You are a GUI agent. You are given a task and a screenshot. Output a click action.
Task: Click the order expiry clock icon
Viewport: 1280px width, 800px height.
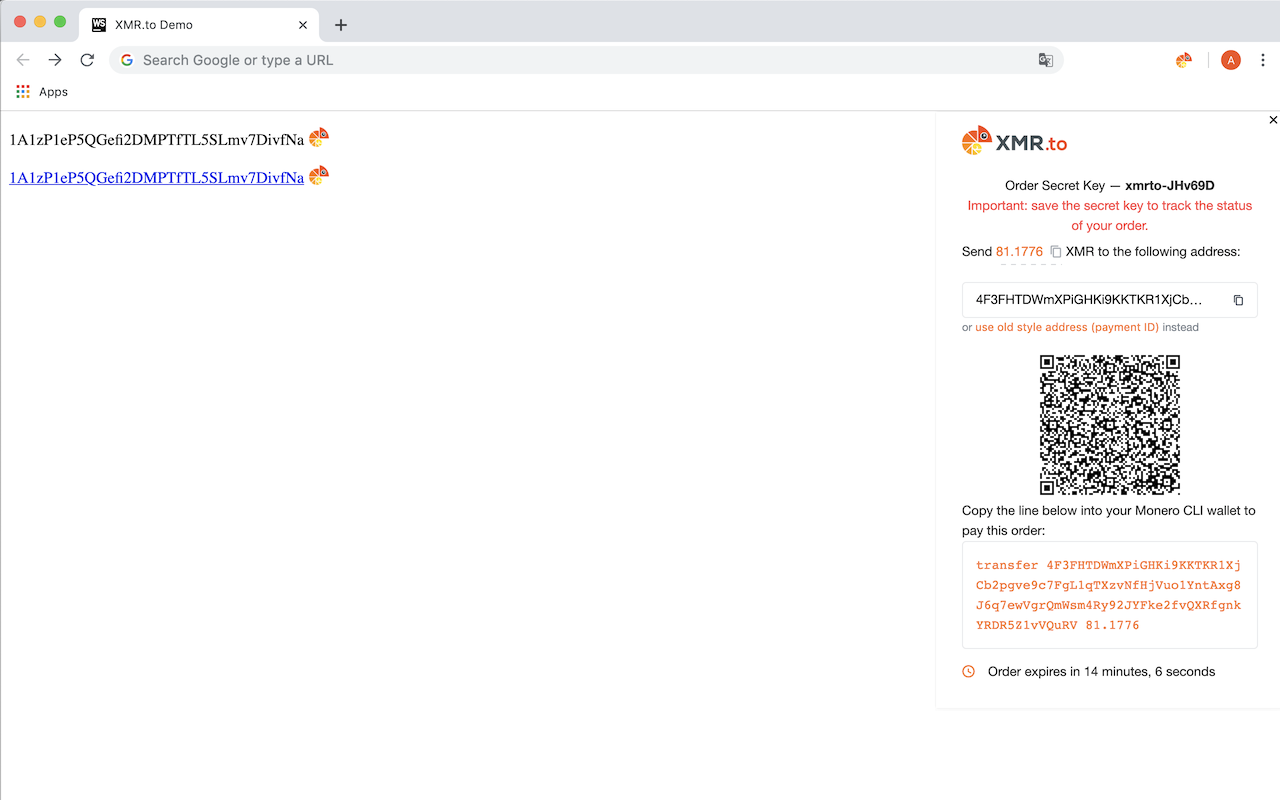968,672
